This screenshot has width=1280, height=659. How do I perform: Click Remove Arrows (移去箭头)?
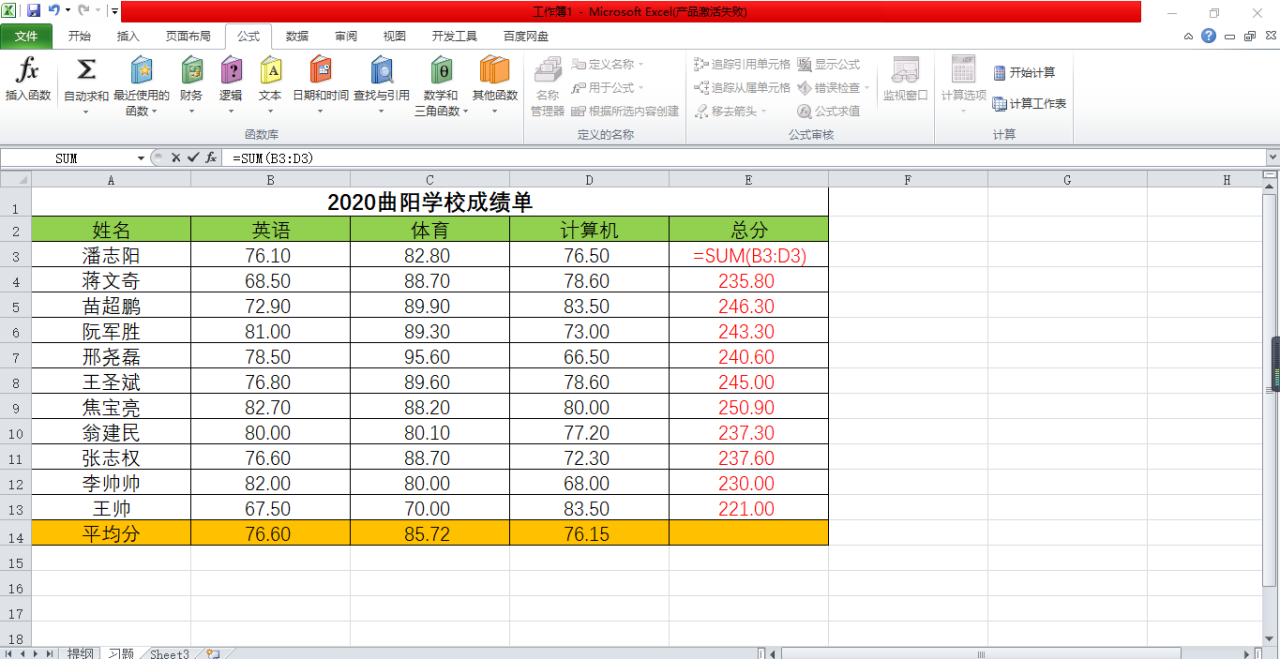(x=732, y=111)
